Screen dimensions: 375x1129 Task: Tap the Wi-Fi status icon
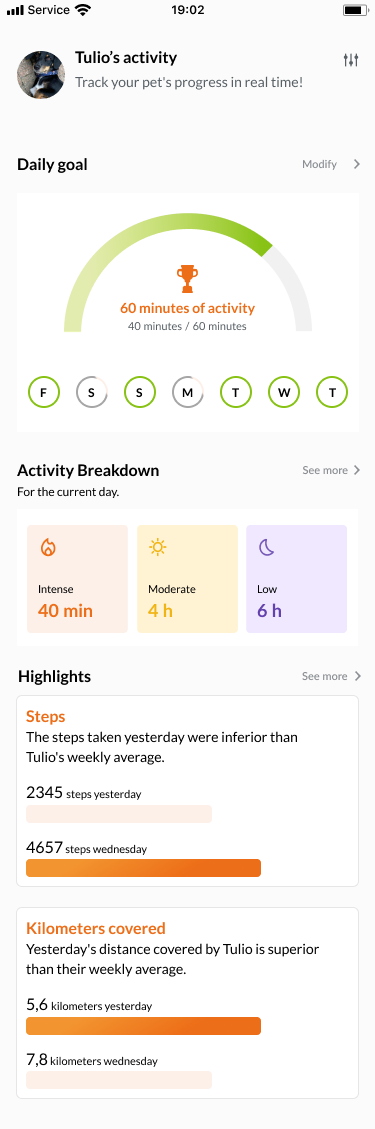point(83,10)
